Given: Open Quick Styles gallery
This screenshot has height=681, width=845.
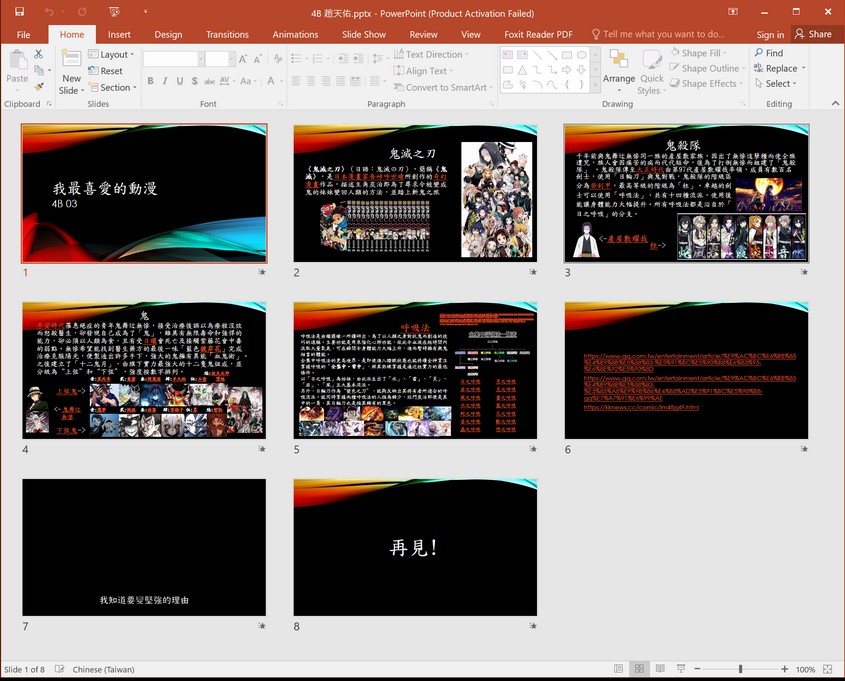Looking at the screenshot, I should tap(652, 72).
